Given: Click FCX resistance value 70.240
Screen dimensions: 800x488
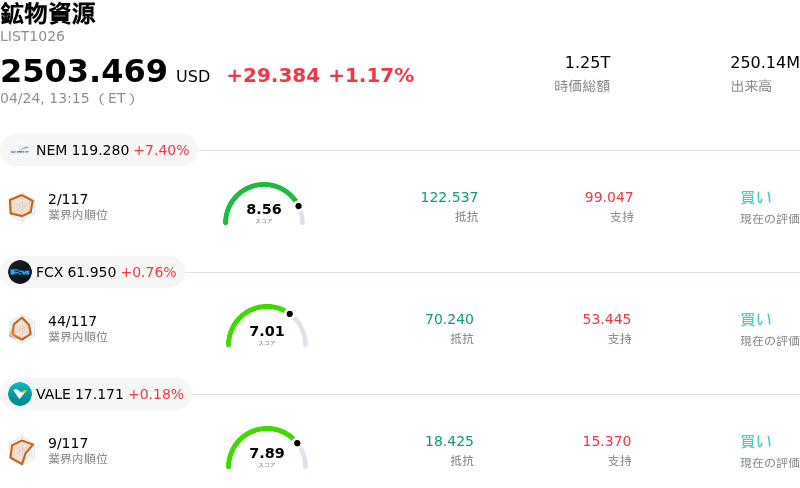Looking at the screenshot, I should [x=449, y=319].
